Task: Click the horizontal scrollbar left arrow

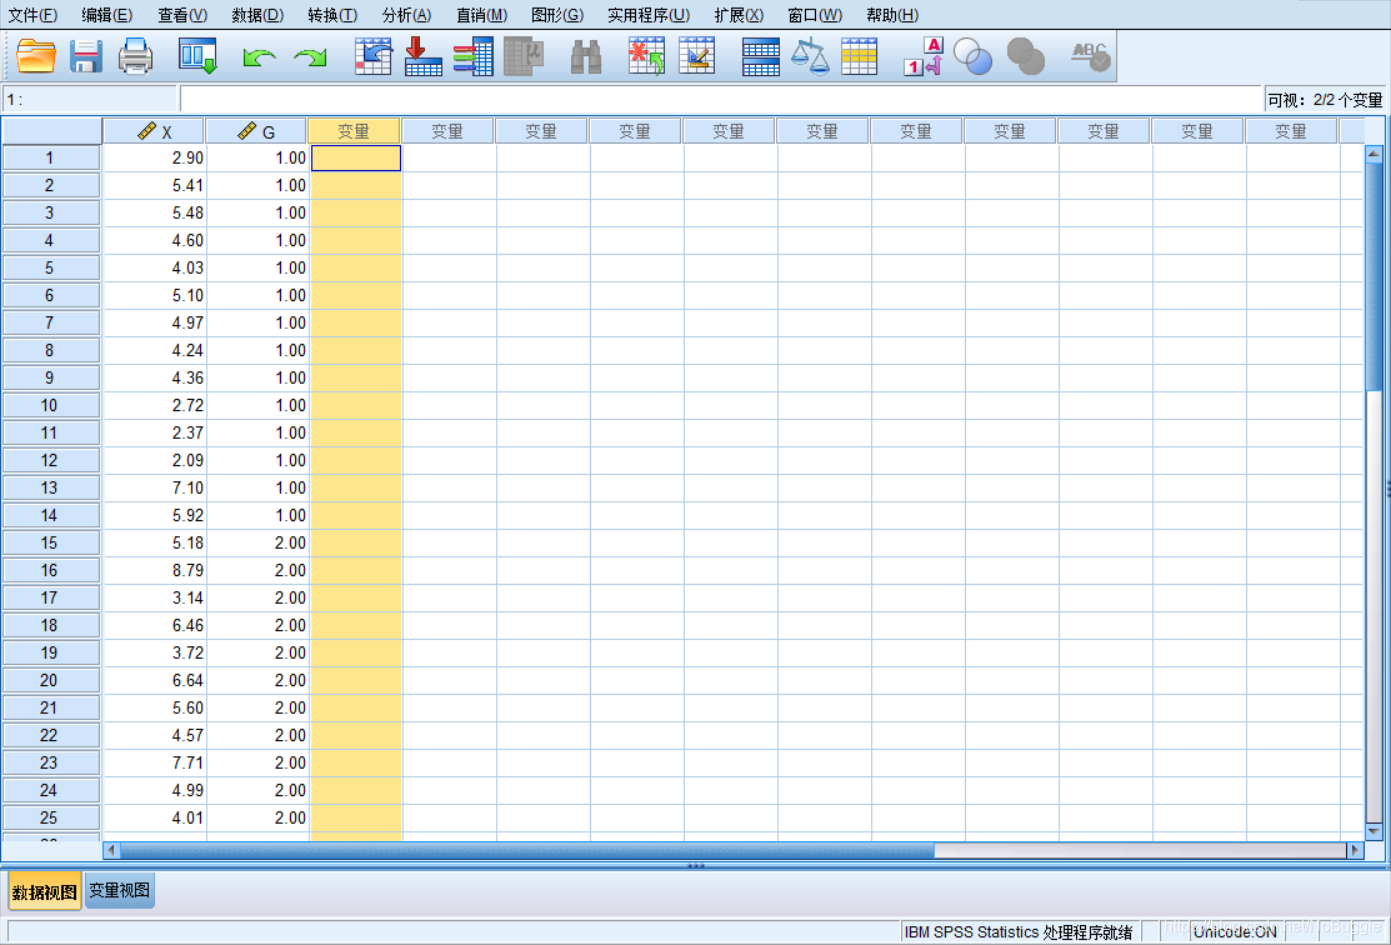Action: click(111, 850)
